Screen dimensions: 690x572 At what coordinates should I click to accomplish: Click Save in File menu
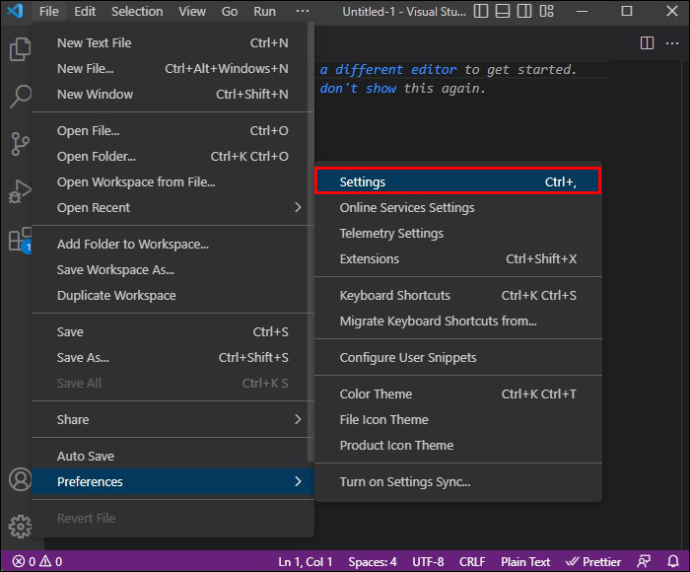click(x=172, y=331)
